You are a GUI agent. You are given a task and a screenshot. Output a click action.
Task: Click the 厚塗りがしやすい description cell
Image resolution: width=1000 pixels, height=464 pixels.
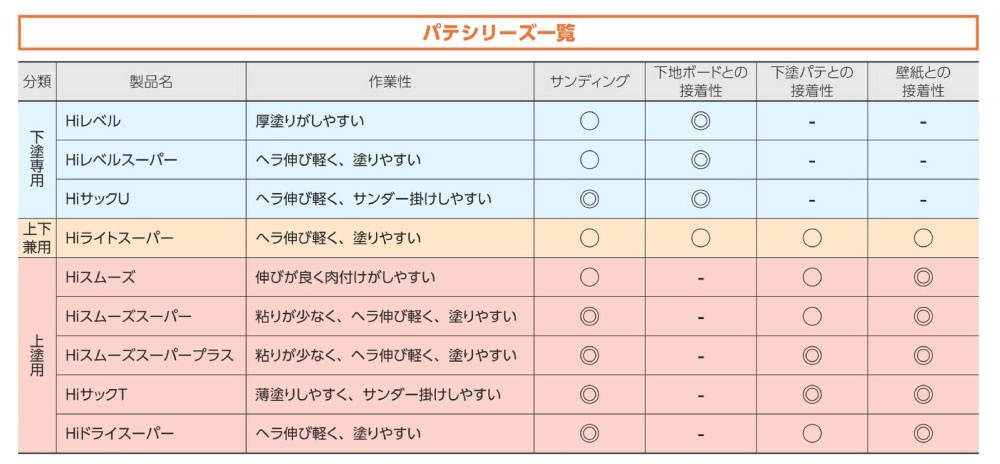[310, 121]
